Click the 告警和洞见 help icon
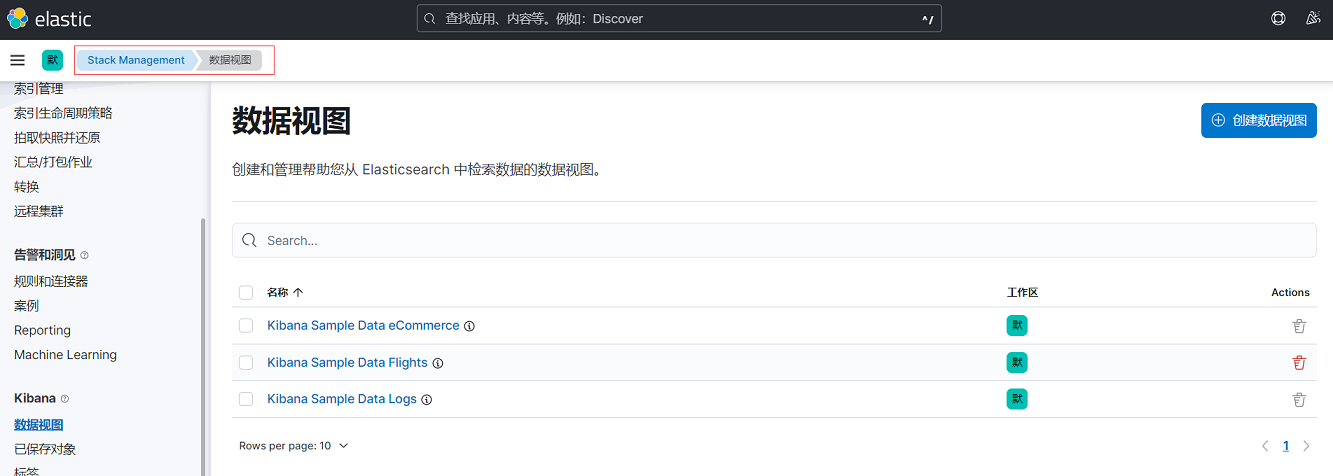The width and height of the screenshot is (1333, 476). click(x=84, y=255)
